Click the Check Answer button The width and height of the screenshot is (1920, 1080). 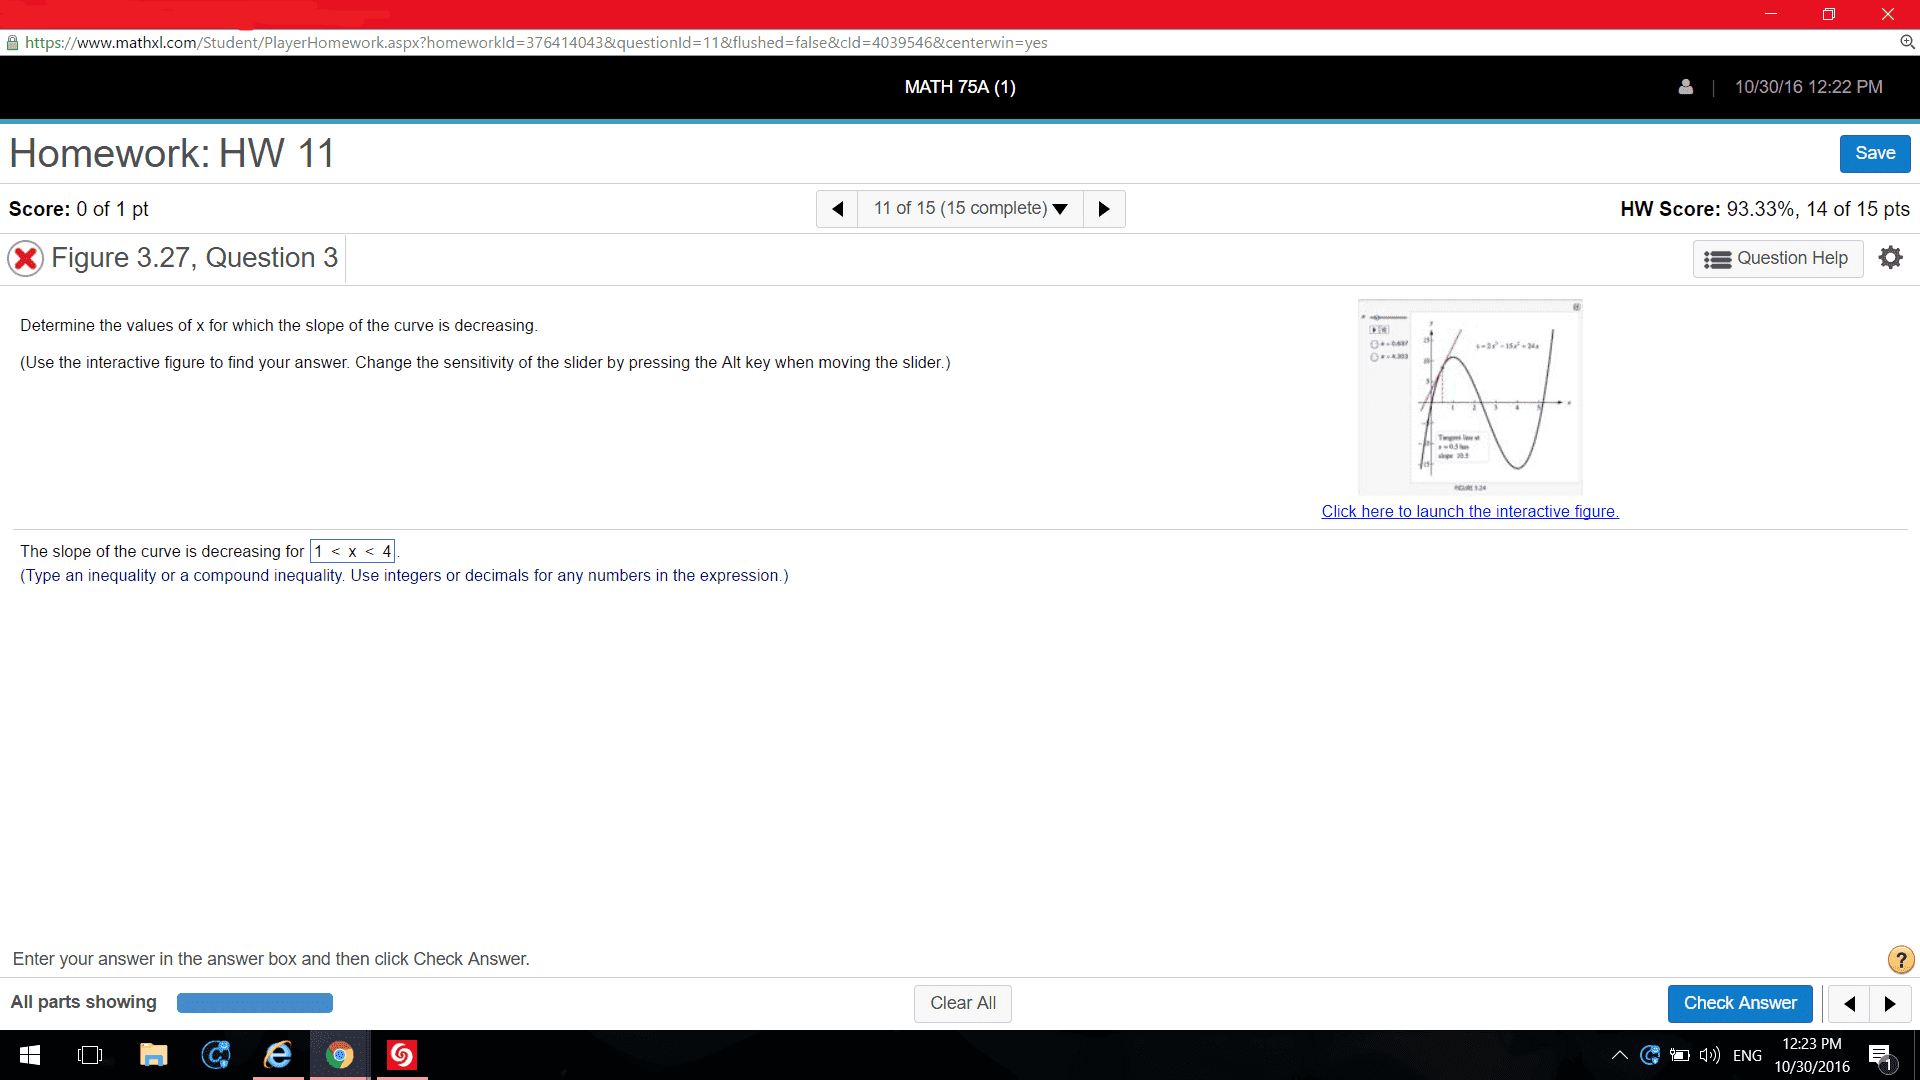pos(1739,1003)
